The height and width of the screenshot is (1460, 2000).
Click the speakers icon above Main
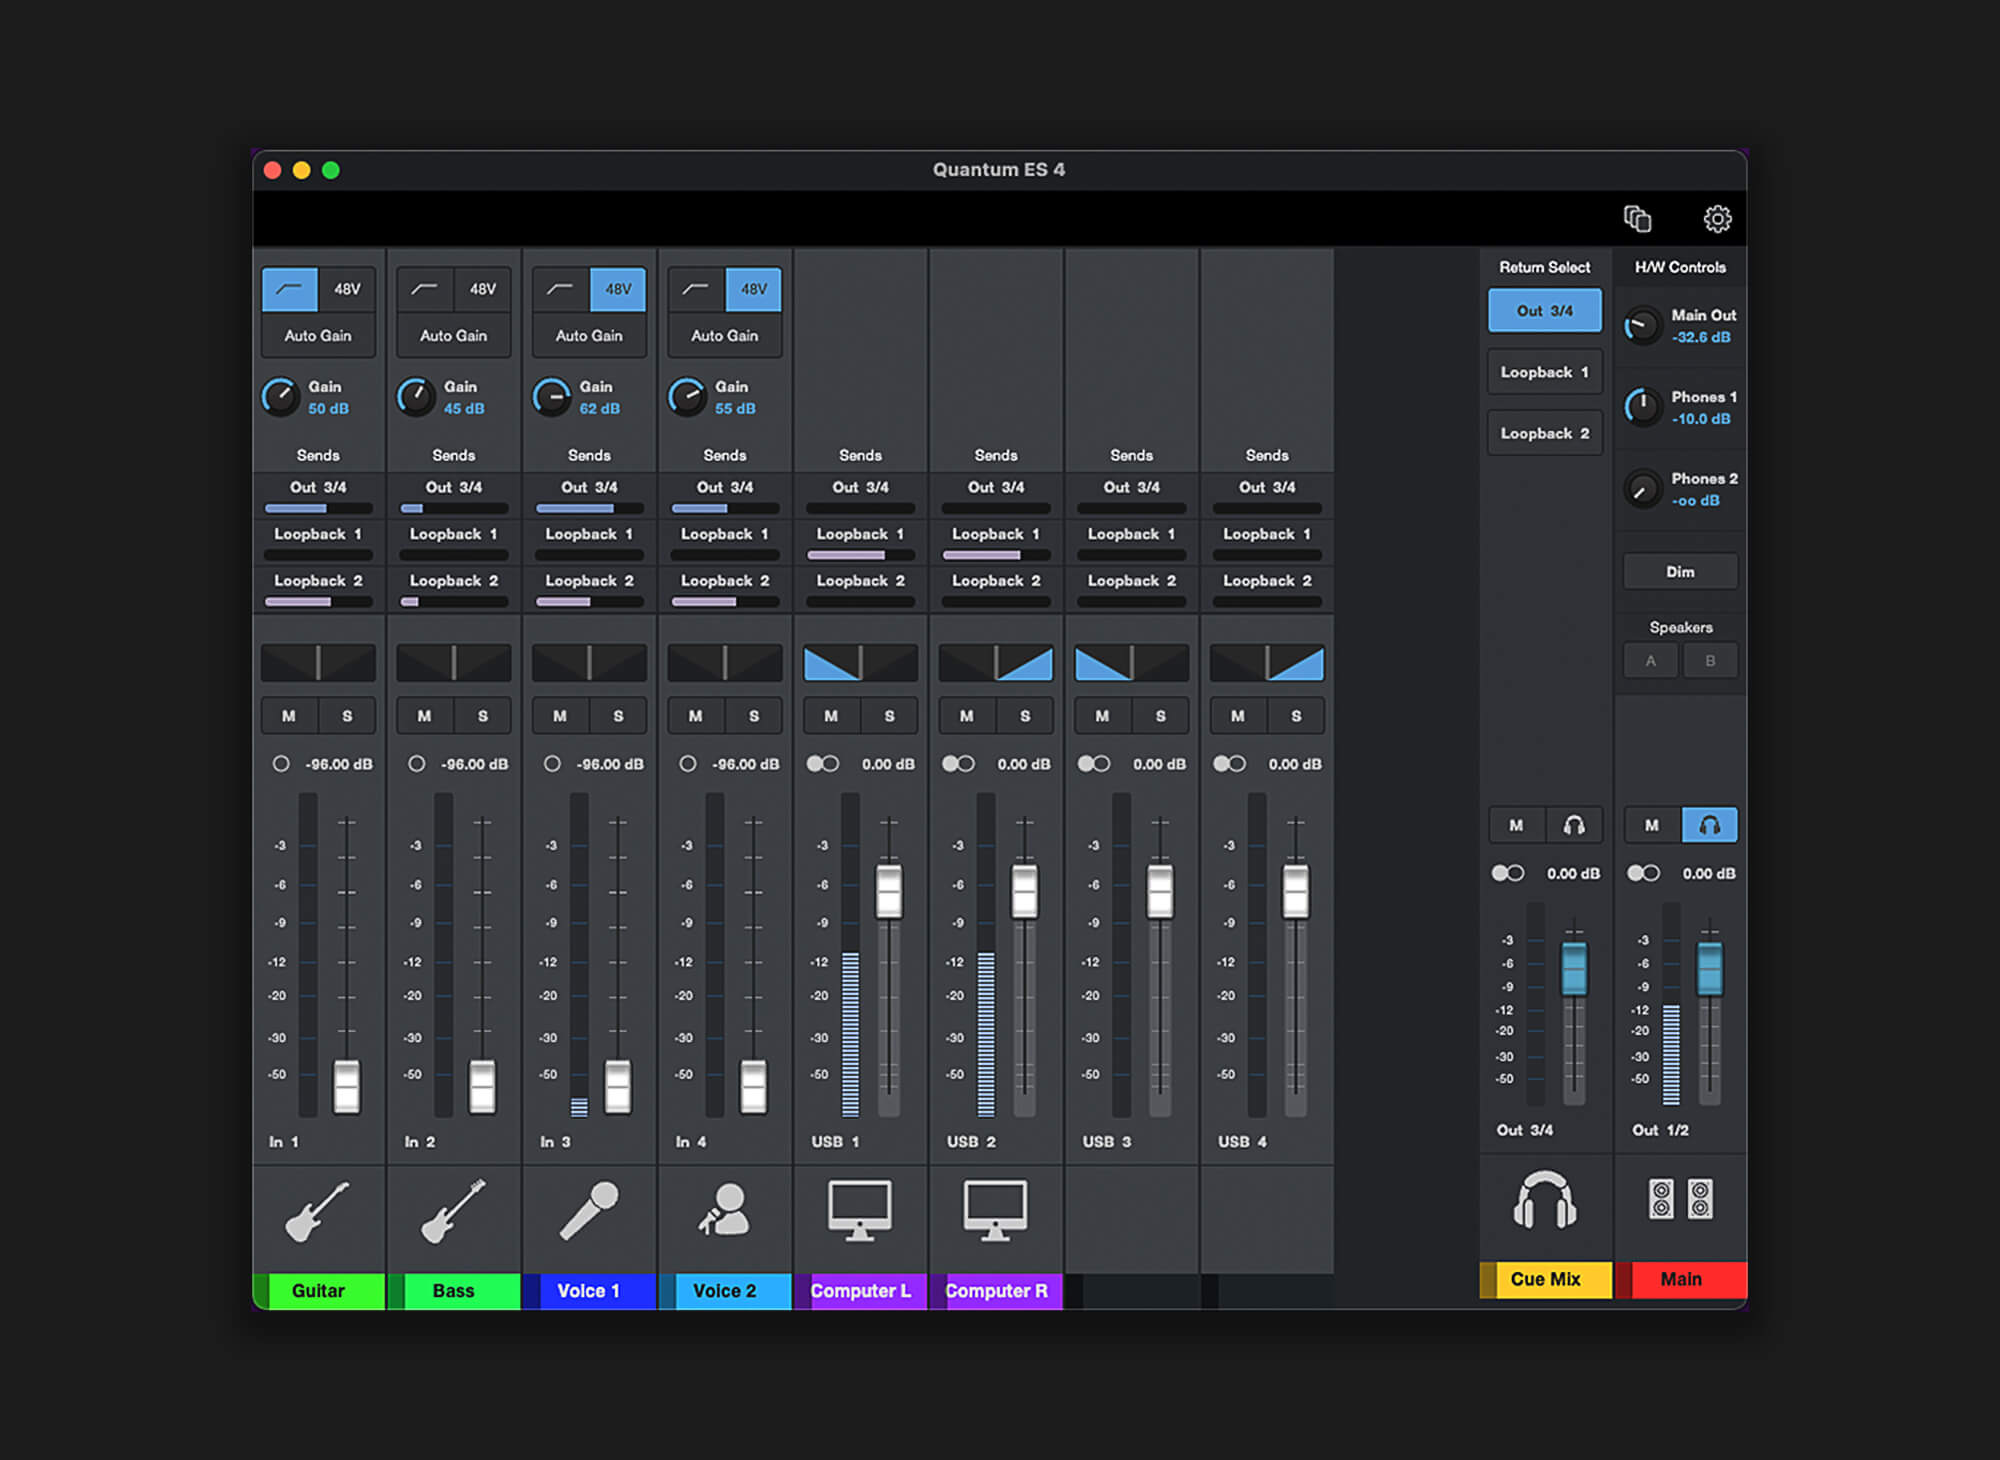pyautogui.click(x=1680, y=1199)
